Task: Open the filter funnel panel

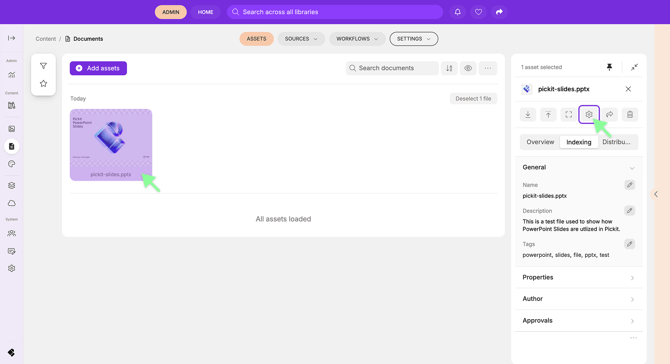Action: click(43, 66)
